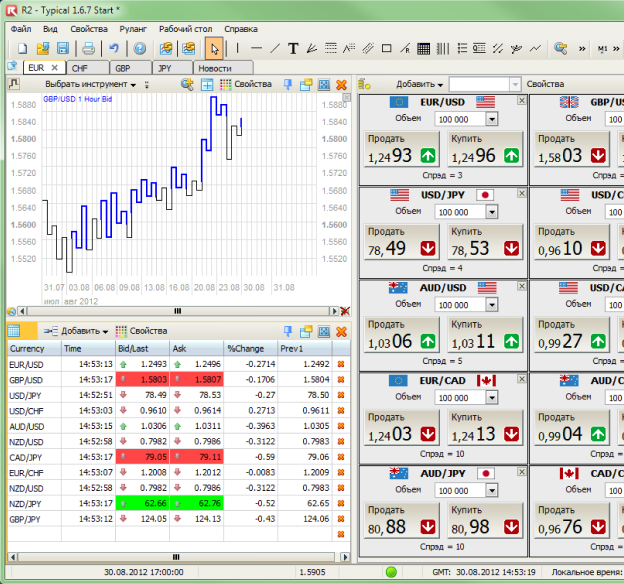624x584 pixels.
Task: Click Продать 1,2493 on the EUR/USD tile
Action: pos(402,149)
